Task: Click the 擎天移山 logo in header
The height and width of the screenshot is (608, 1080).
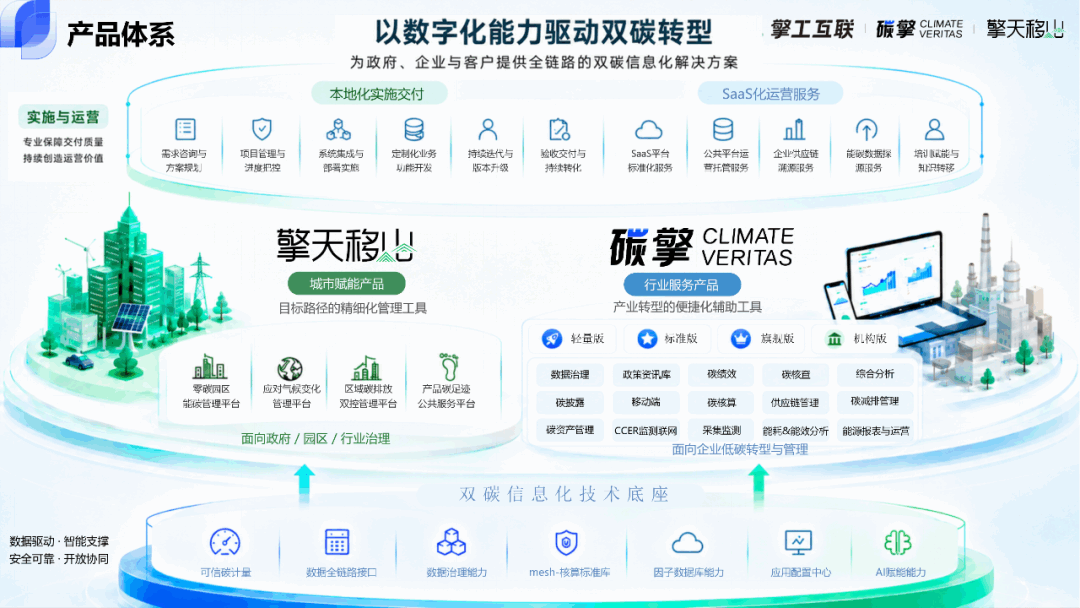Action: pos(1025,29)
